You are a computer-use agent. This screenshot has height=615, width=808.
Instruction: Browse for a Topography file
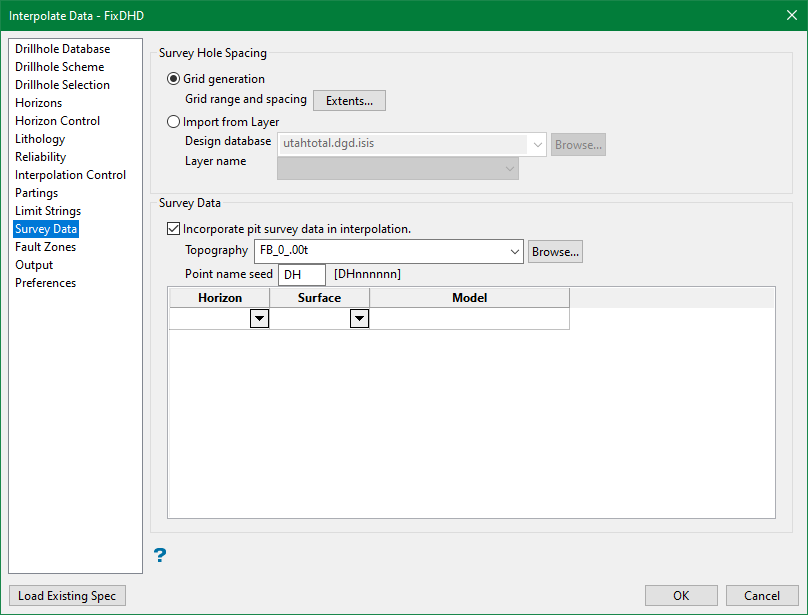click(555, 252)
